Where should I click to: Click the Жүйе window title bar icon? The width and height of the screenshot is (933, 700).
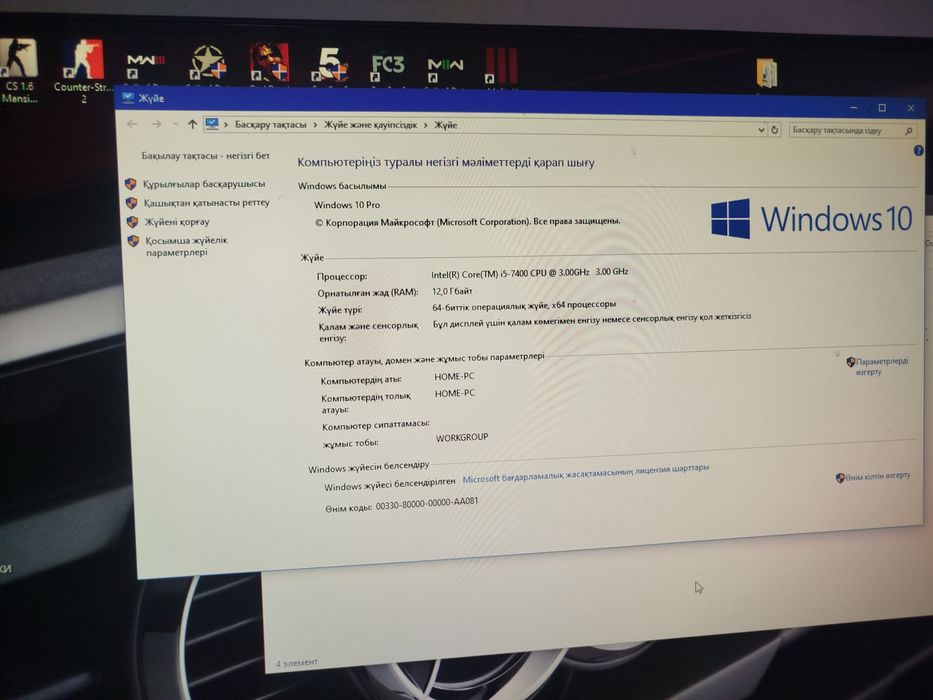click(128, 98)
